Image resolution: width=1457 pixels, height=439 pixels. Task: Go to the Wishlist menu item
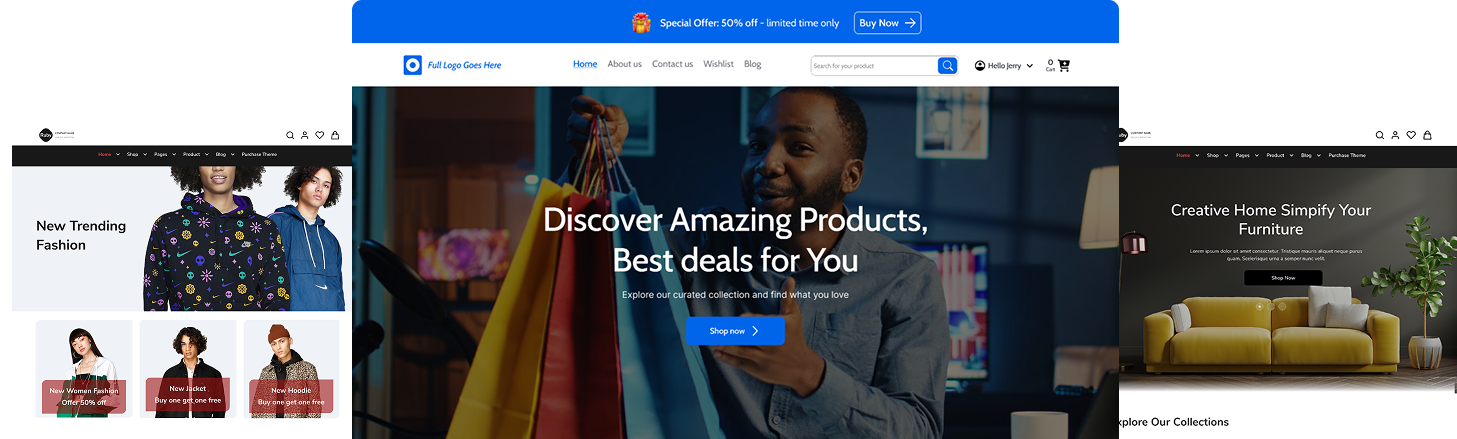point(718,64)
